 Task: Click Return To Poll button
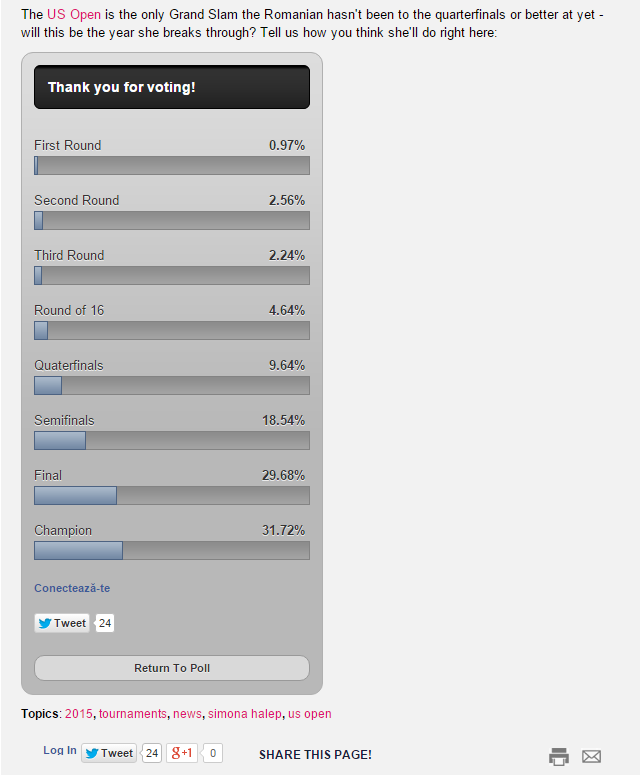tap(172, 668)
